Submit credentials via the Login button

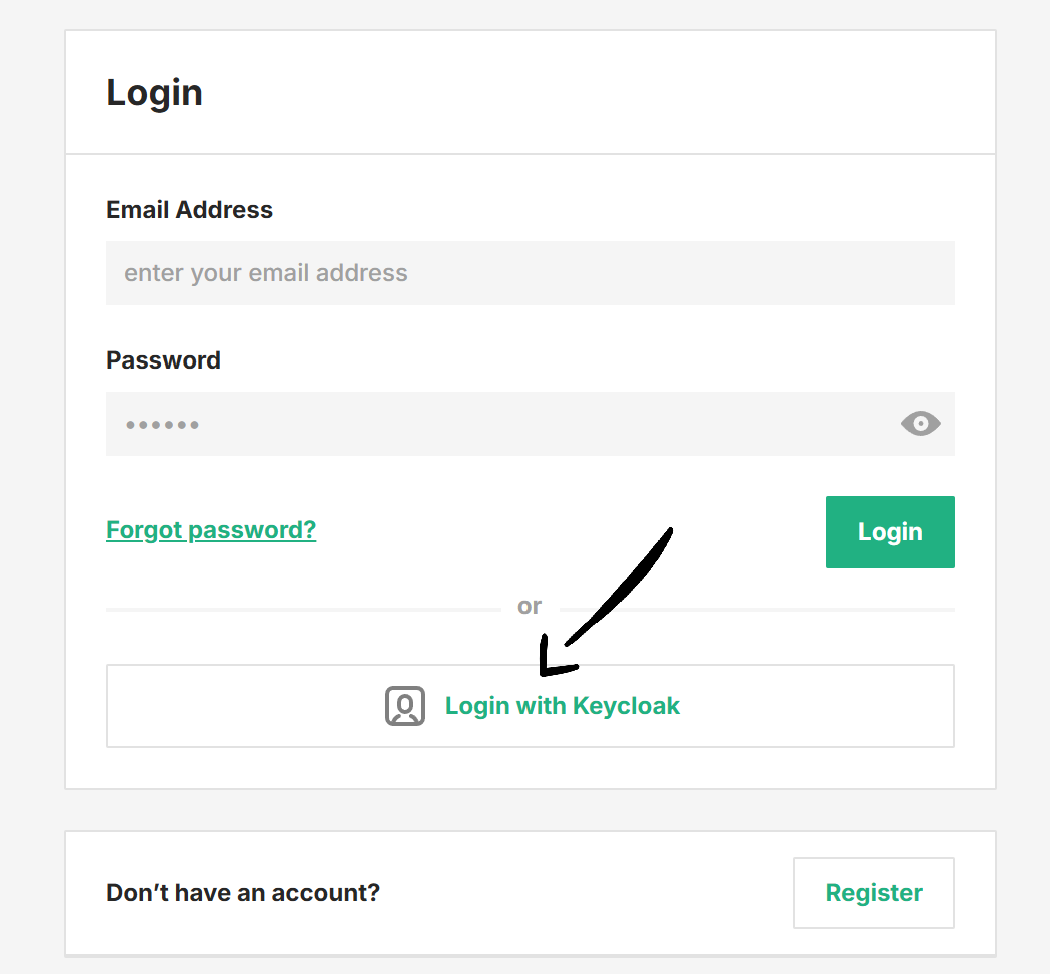tap(889, 531)
